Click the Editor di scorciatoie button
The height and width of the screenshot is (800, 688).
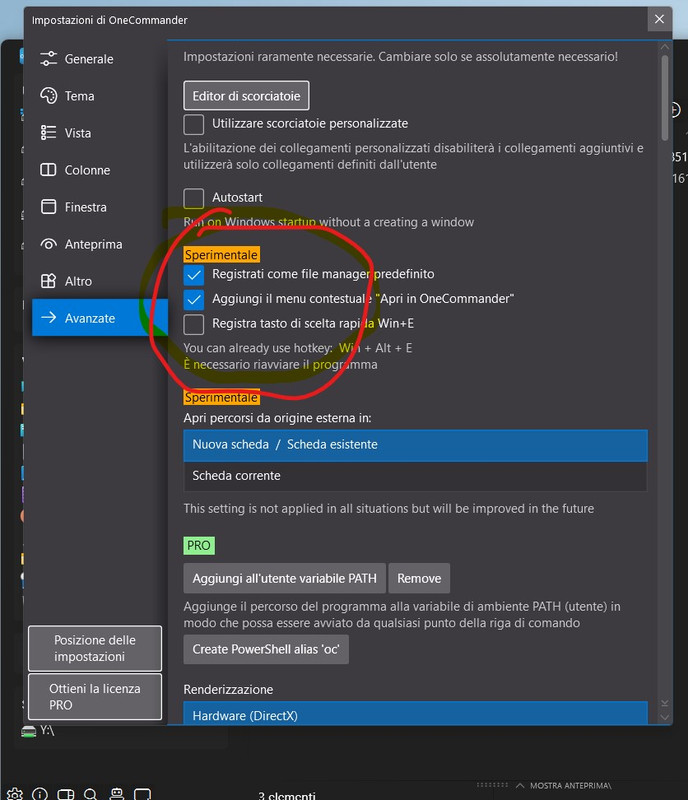pyautogui.click(x=246, y=95)
